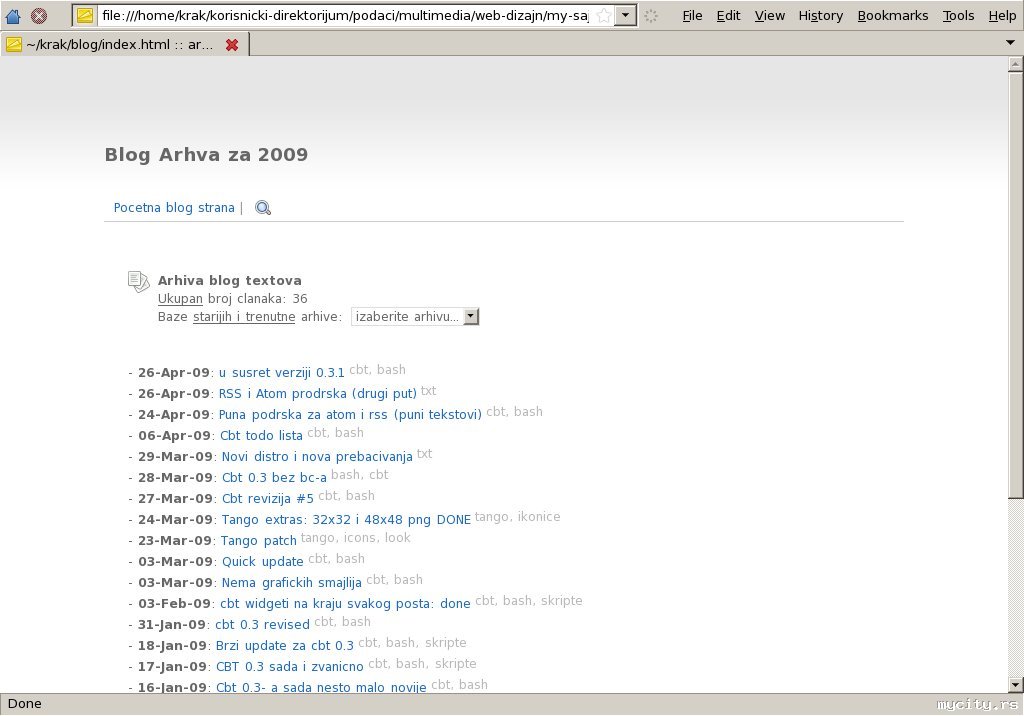Open the Bookmarks menu
1024x716 pixels.
click(893, 16)
